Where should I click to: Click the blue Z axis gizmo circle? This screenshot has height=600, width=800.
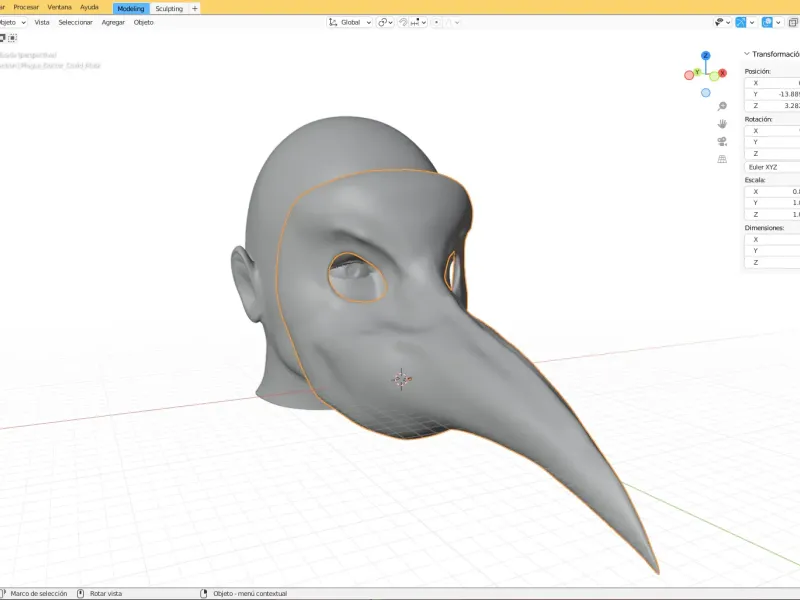click(x=706, y=56)
